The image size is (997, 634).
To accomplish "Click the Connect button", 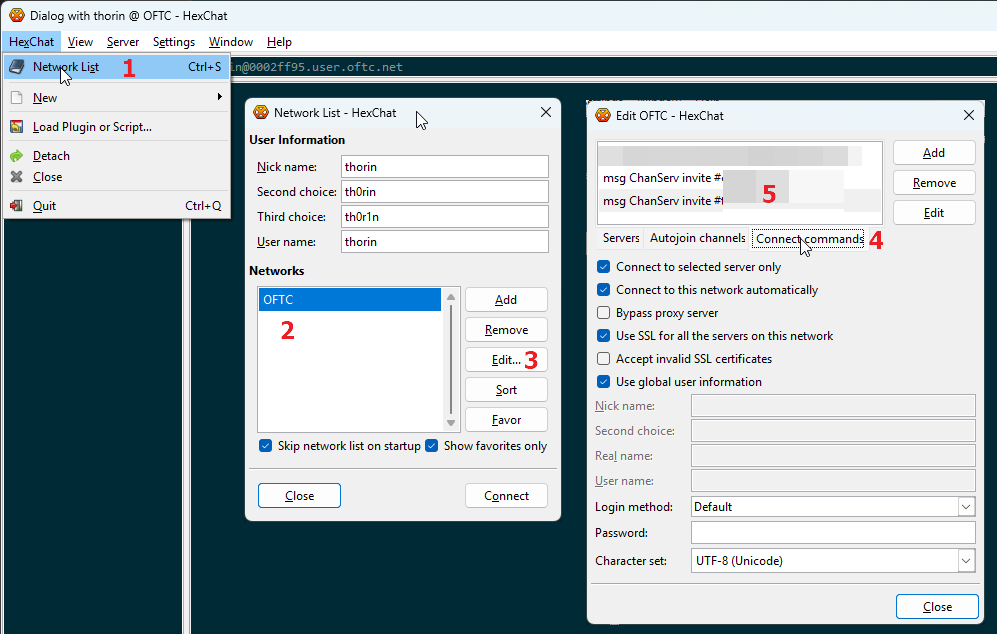I will [506, 496].
